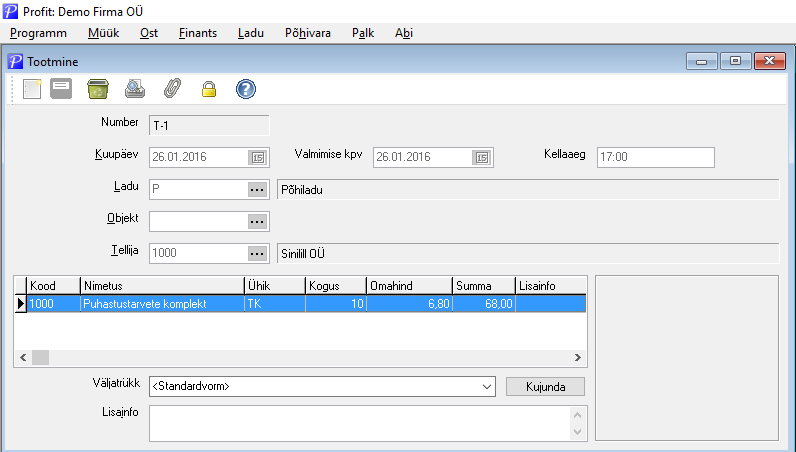The height and width of the screenshot is (452, 796).
Task: Expand the Väljatrükk Standardvorm dropdown
Action: tap(486, 386)
